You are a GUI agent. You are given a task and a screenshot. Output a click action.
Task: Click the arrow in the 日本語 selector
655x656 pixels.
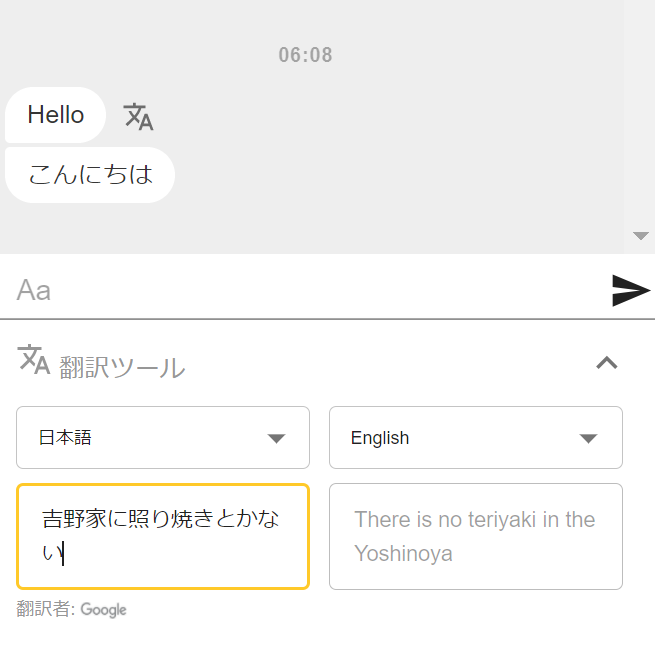(276, 438)
